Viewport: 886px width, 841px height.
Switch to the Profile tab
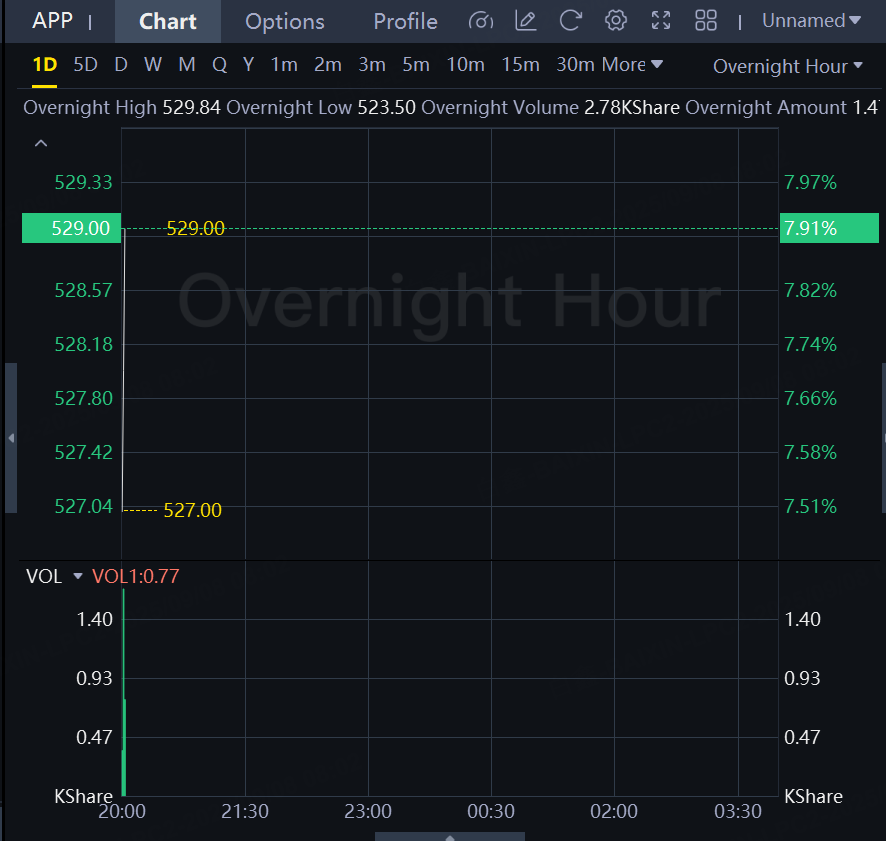click(x=405, y=21)
